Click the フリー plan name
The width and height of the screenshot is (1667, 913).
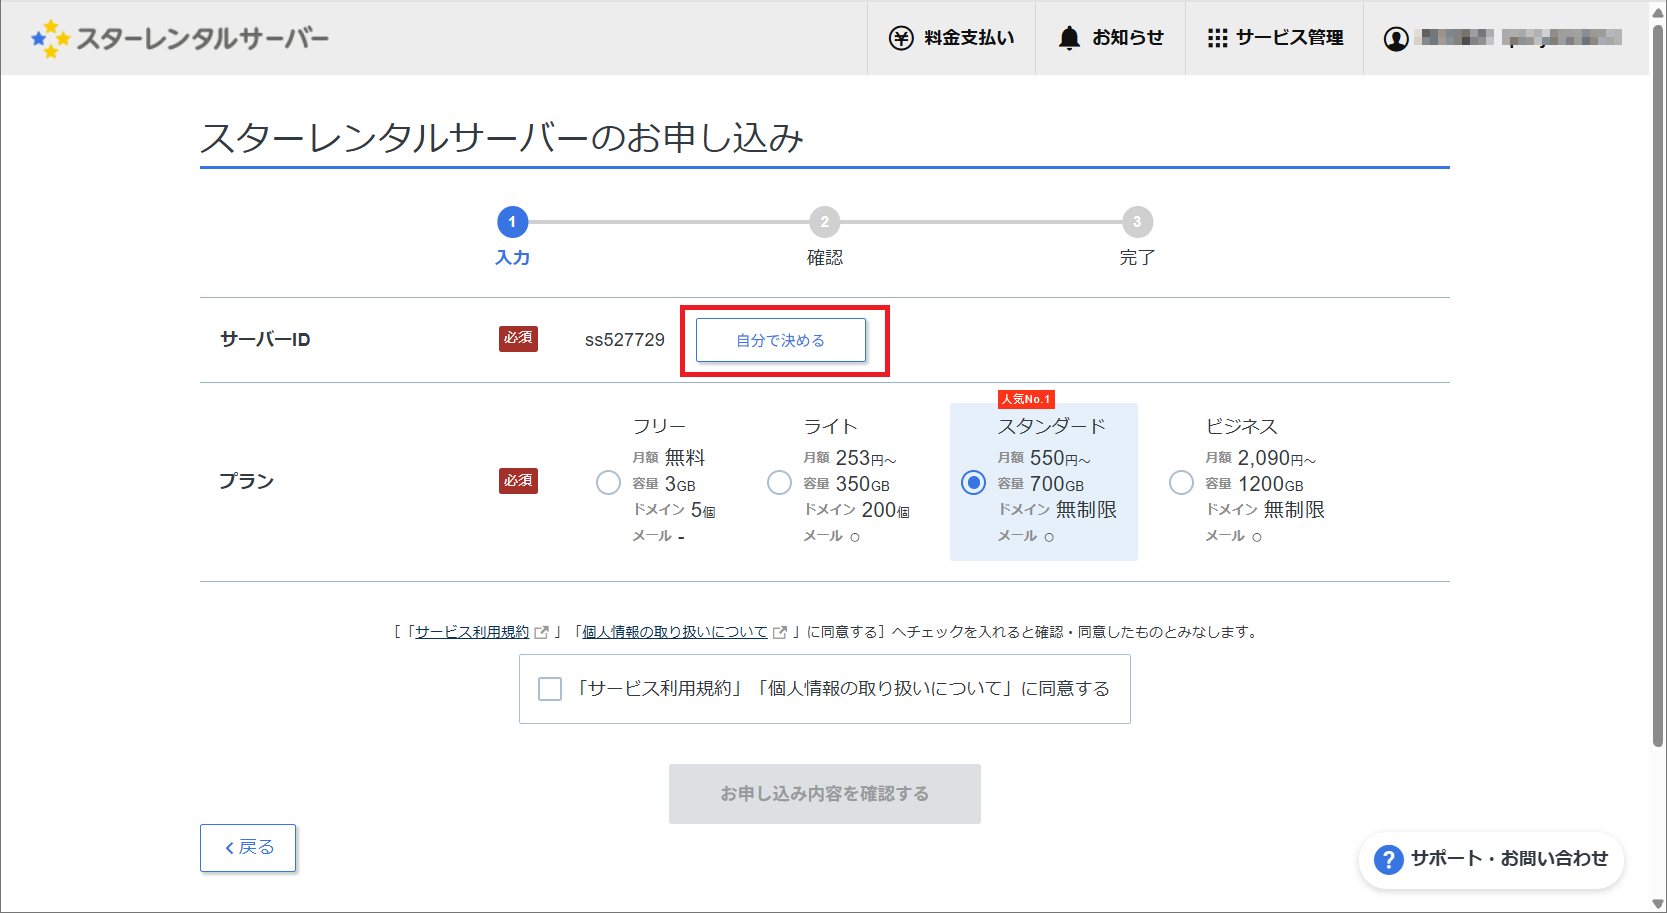(x=659, y=427)
